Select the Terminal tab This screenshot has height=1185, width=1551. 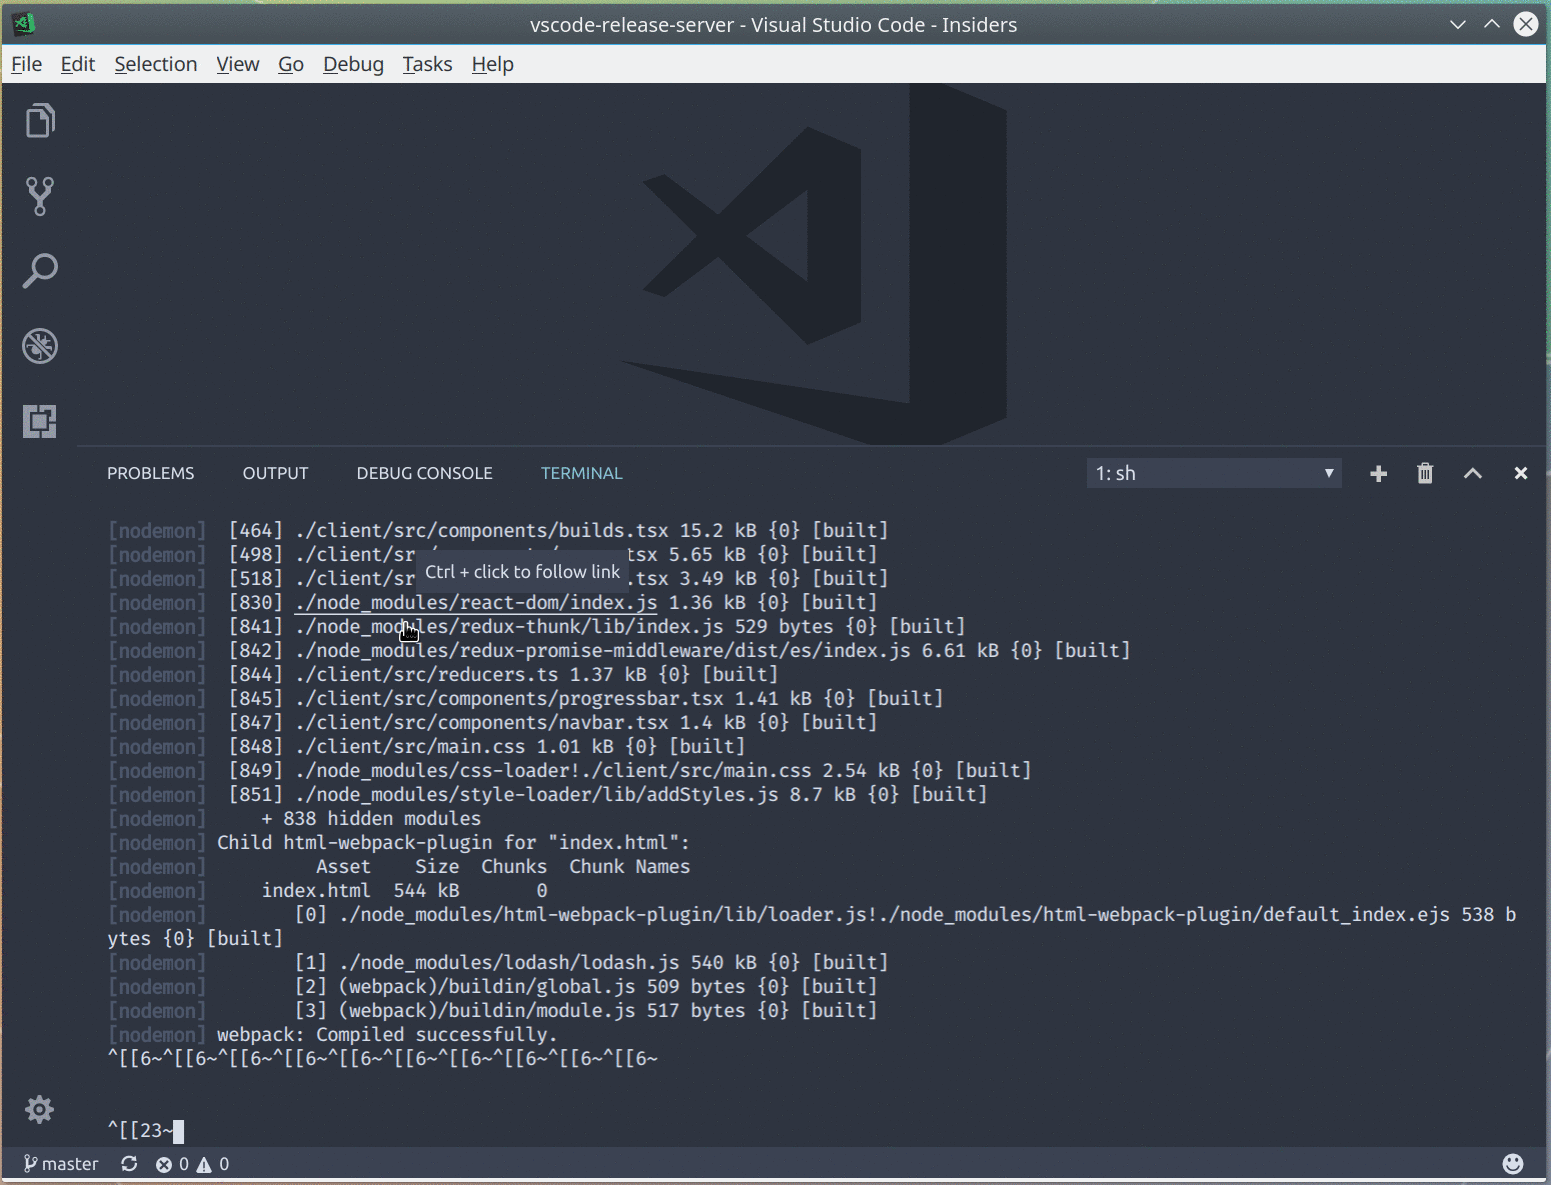coord(582,473)
